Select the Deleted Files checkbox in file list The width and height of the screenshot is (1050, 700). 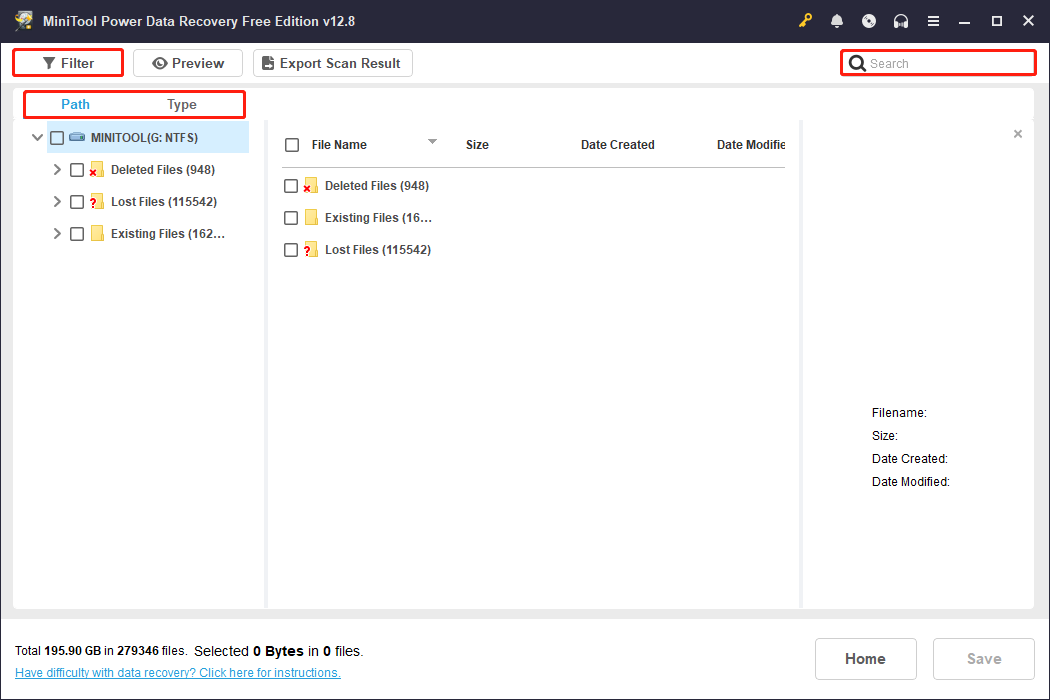[291, 185]
